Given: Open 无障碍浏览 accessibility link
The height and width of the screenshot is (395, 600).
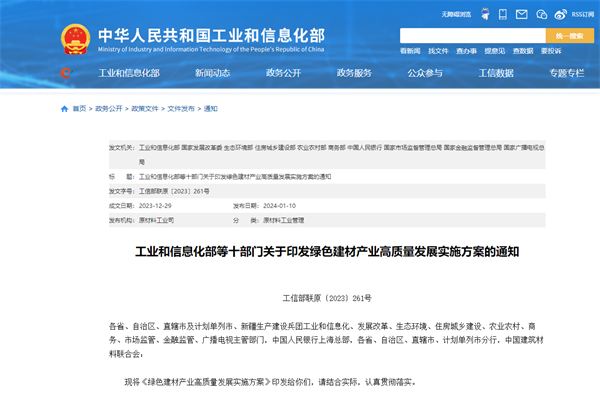Looking at the screenshot, I should [x=456, y=15].
